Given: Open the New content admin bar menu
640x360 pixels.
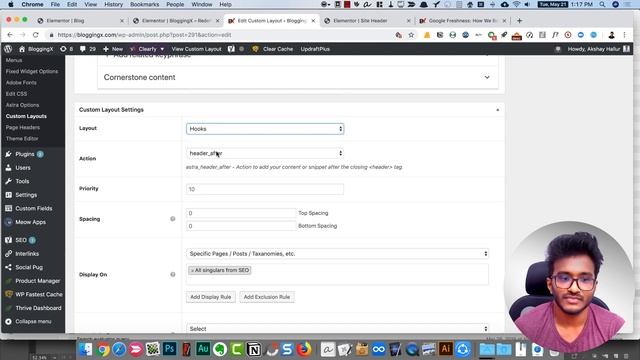Looking at the screenshot, I should (113, 49).
